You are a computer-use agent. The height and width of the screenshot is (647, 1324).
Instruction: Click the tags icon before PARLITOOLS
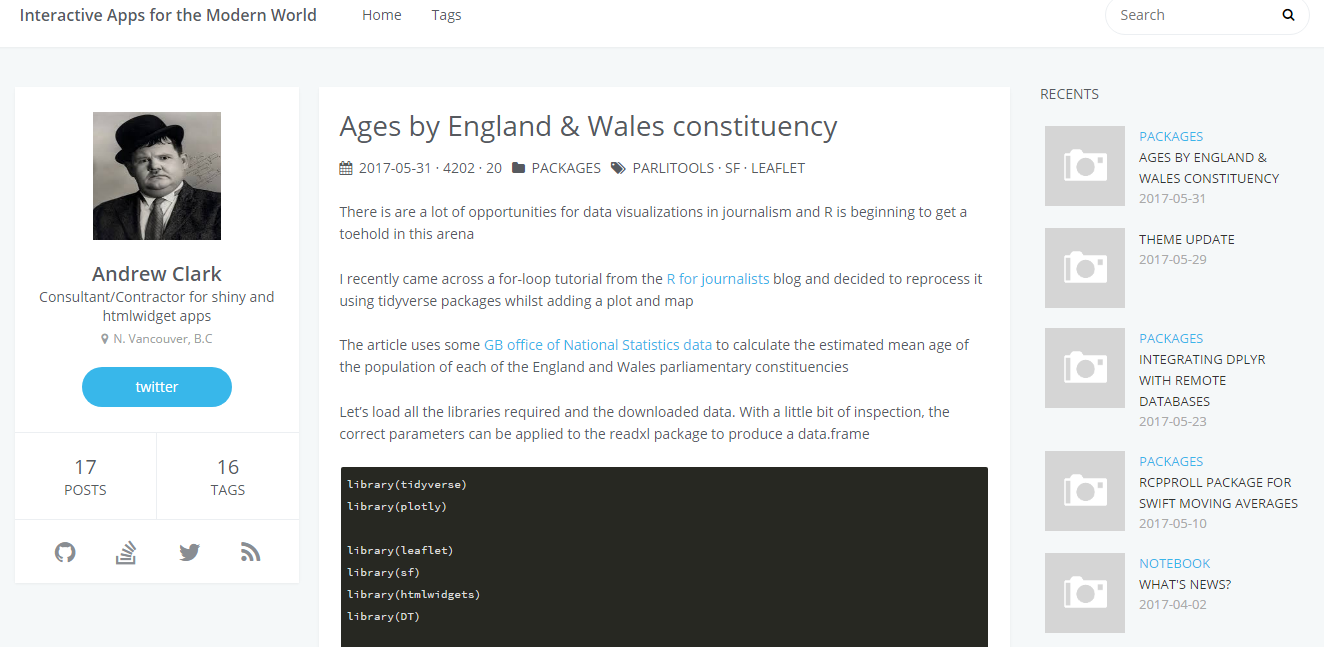coord(619,168)
